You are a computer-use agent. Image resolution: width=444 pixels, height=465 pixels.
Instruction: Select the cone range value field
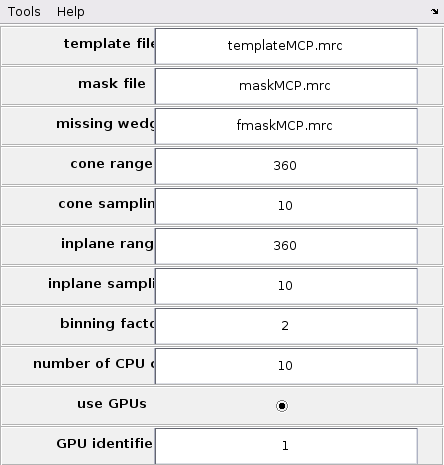286,166
